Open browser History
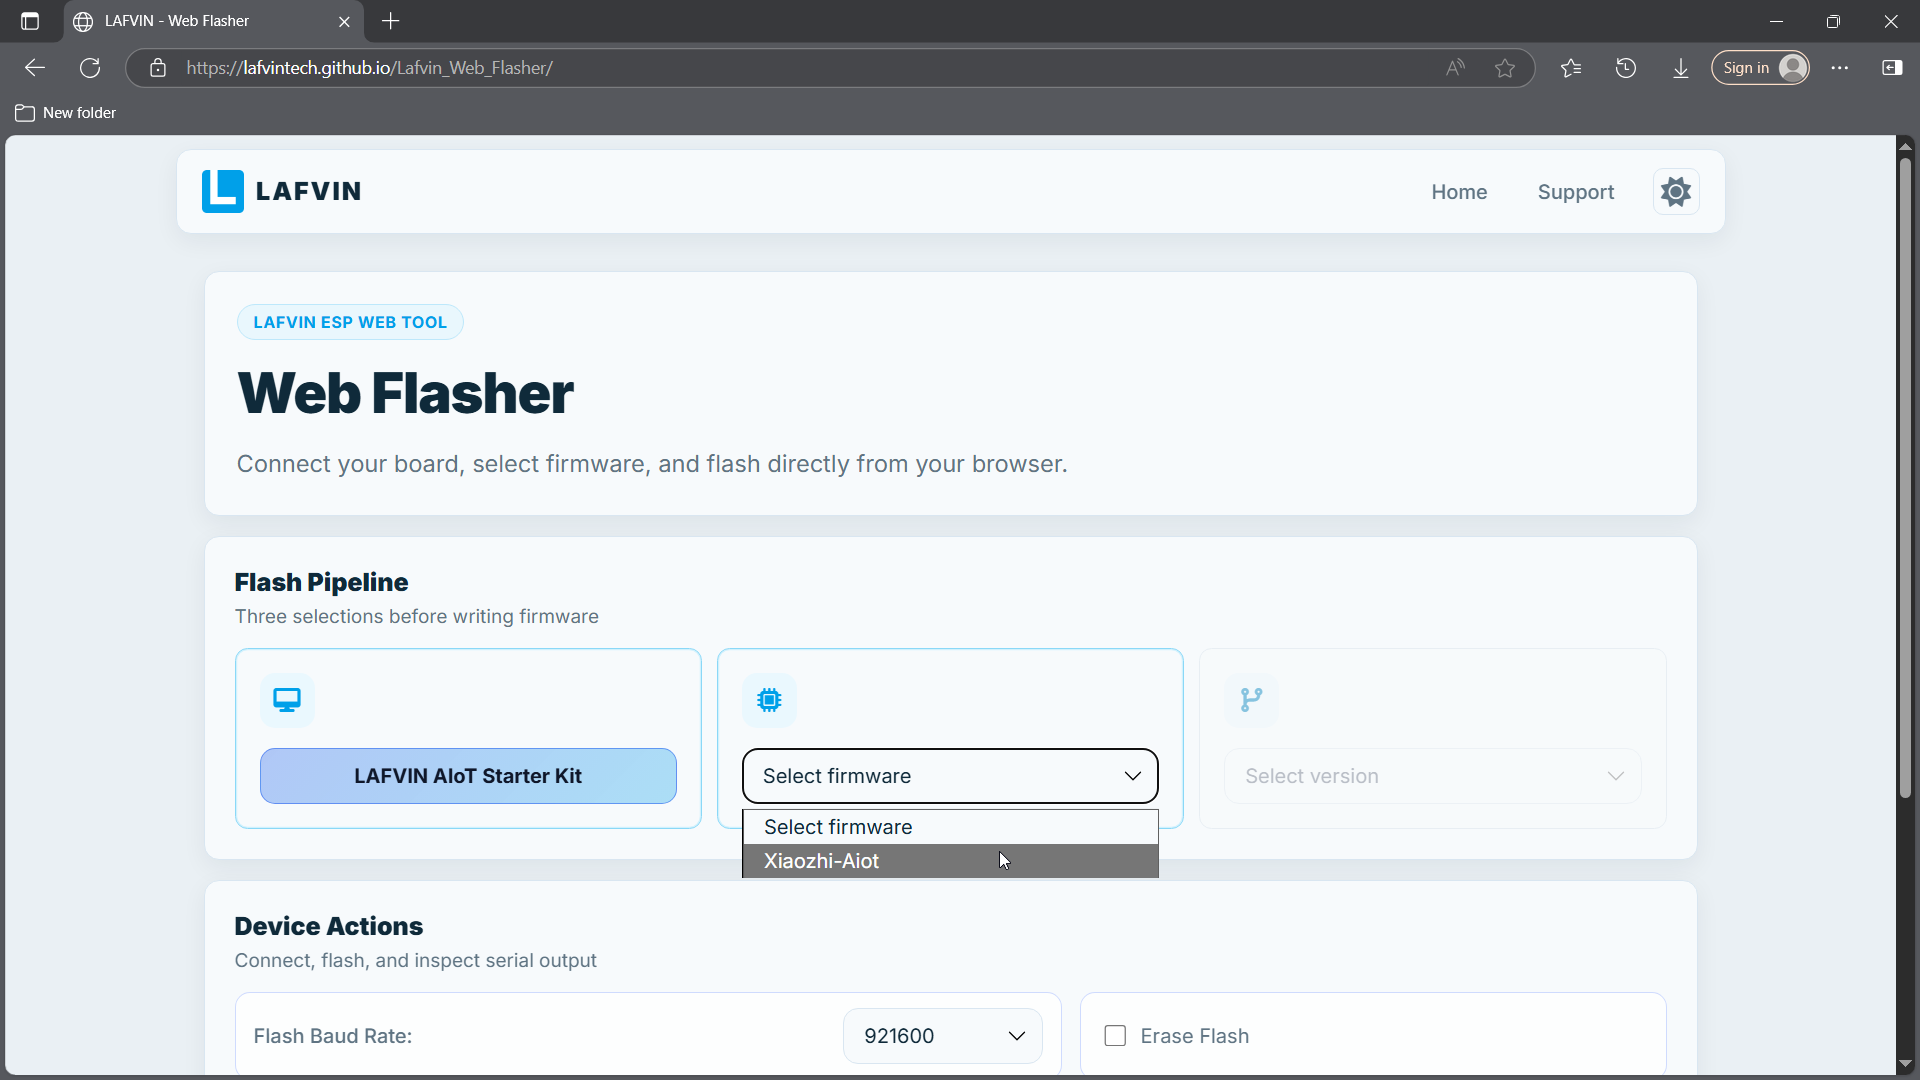 [1626, 68]
